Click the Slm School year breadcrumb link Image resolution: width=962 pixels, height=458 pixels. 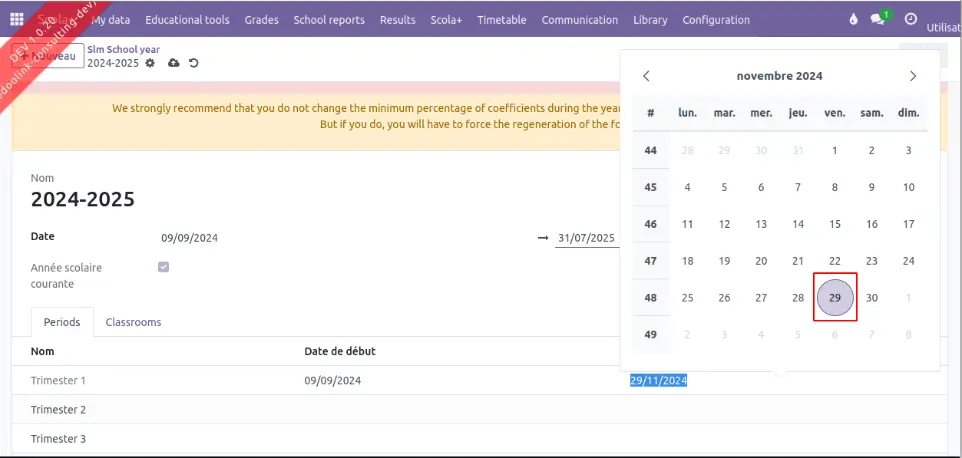coord(123,49)
